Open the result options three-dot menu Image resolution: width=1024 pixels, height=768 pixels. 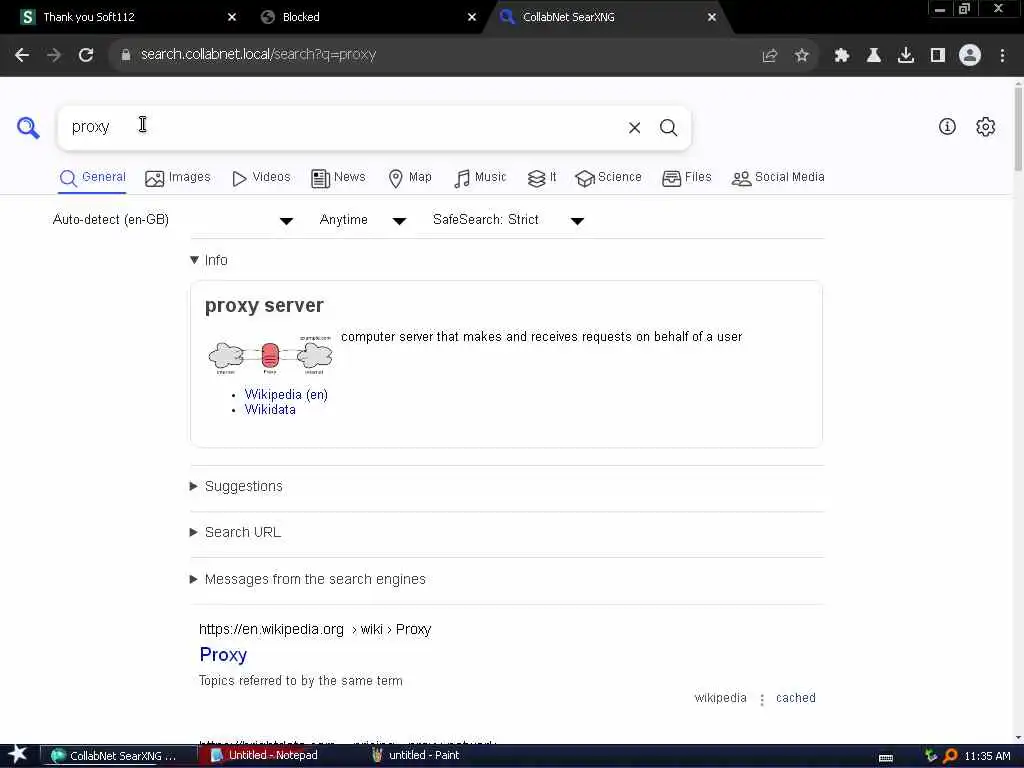[761, 699]
